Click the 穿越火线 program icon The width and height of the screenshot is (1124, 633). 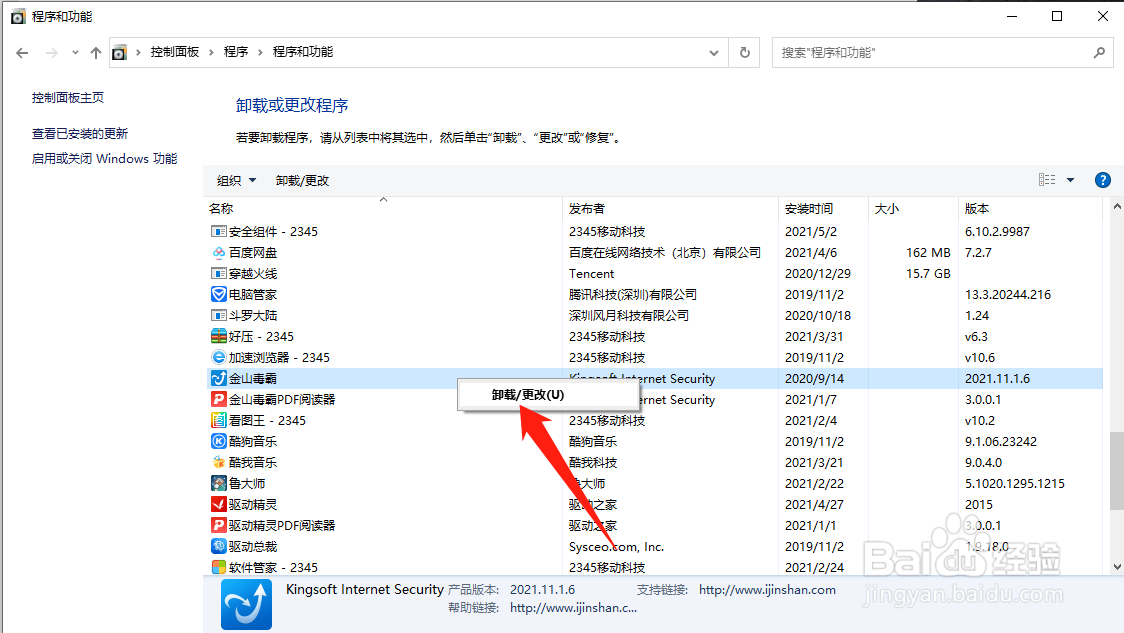coord(219,273)
